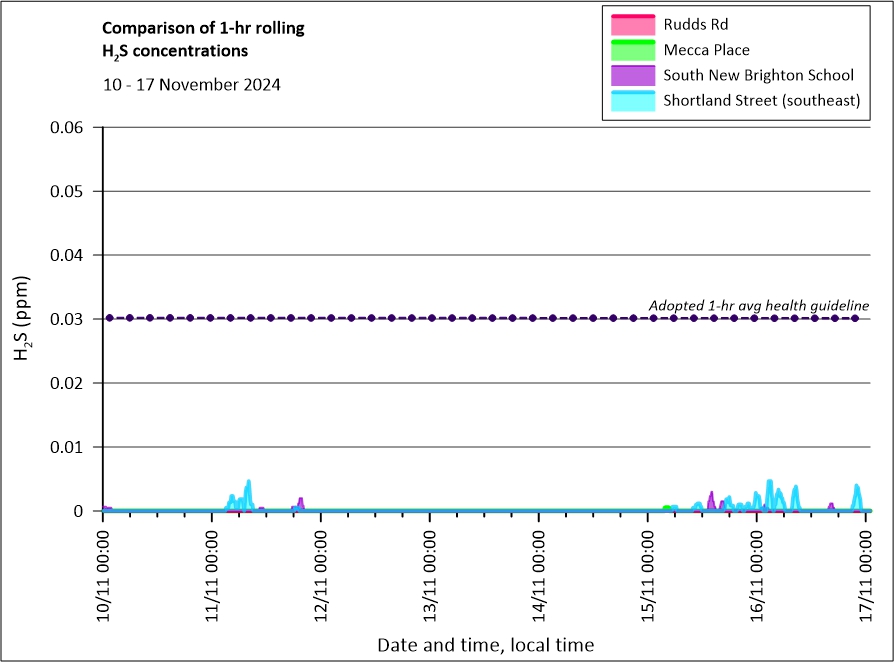This screenshot has width=894, height=662.
Task: Select the South New Brighton School legend label
Action: click(x=758, y=75)
